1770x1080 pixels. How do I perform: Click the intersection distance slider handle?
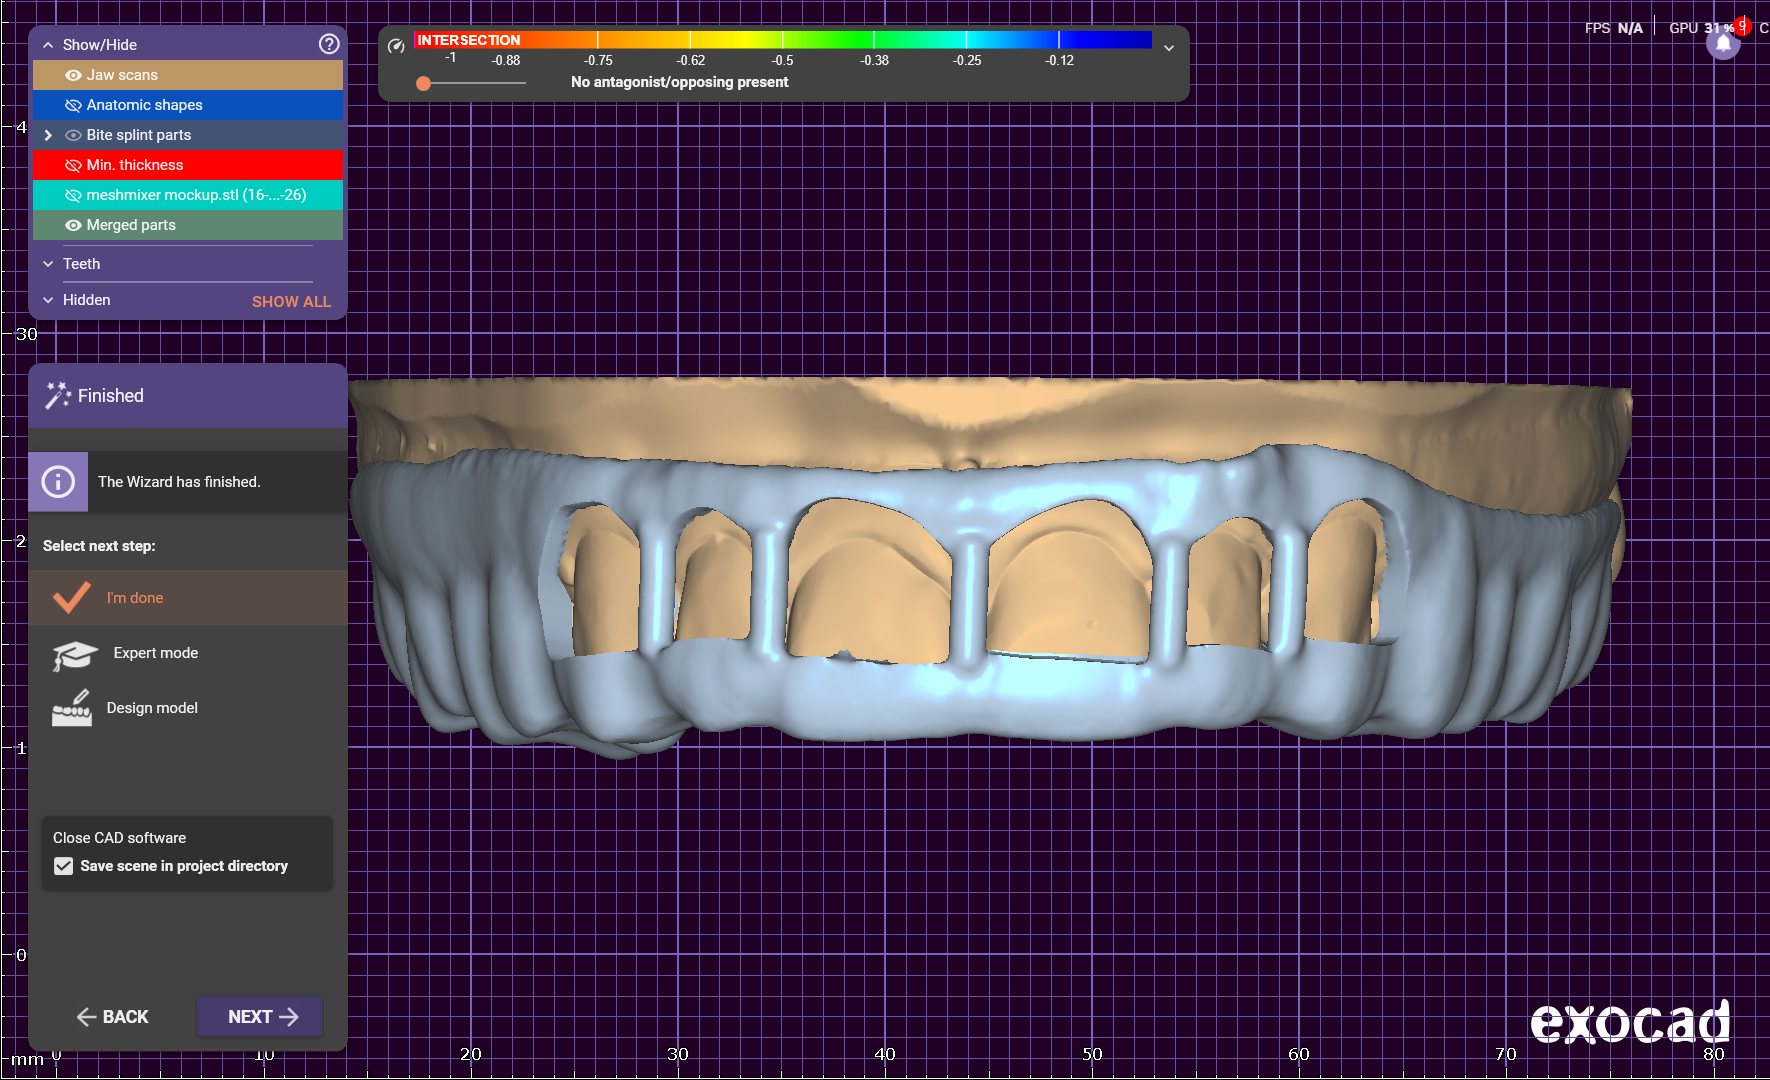(424, 83)
